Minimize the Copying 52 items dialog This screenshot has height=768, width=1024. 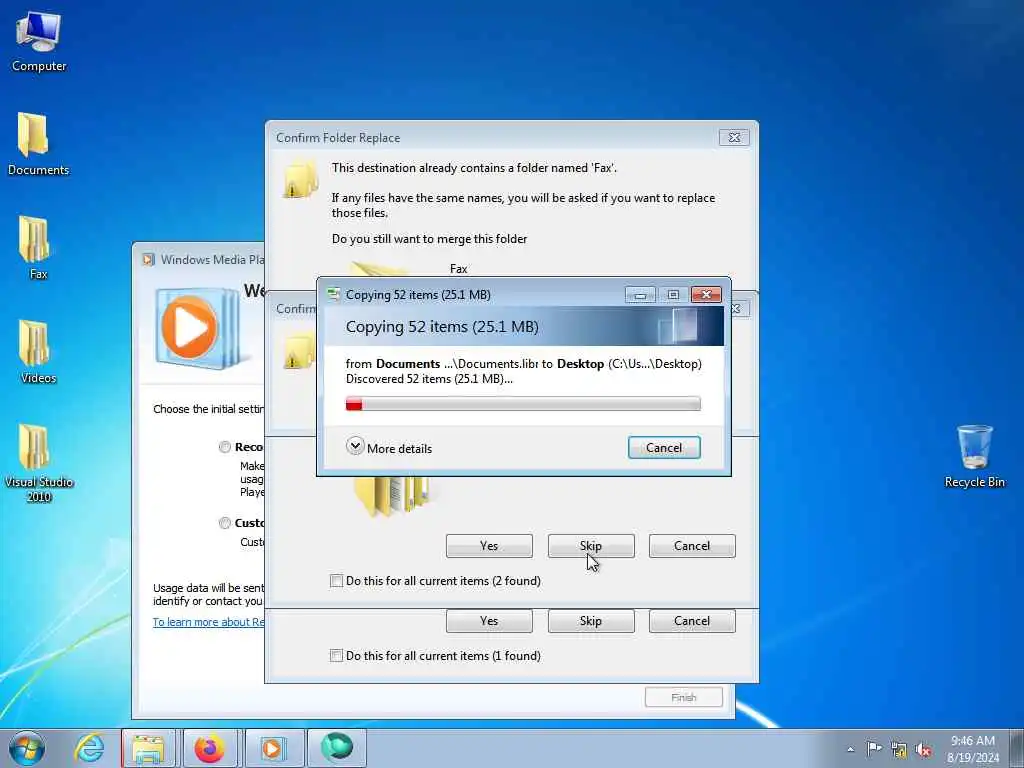click(640, 295)
